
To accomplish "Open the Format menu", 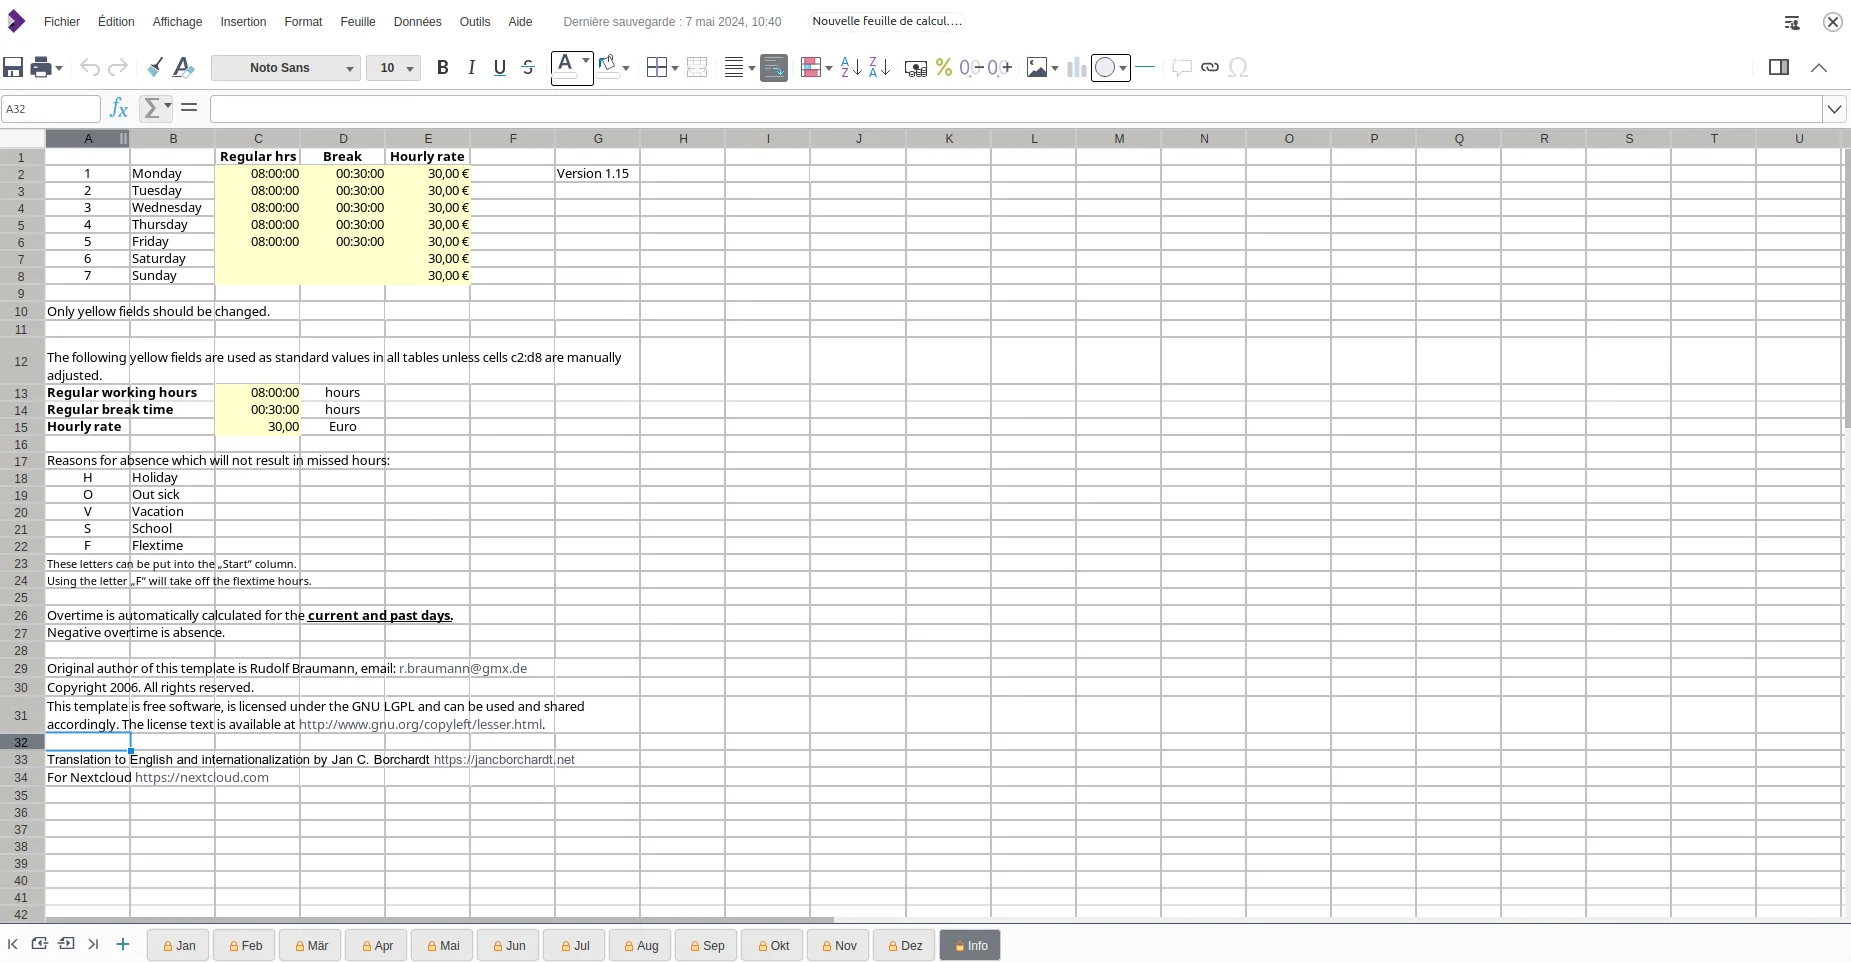I will coord(303,22).
